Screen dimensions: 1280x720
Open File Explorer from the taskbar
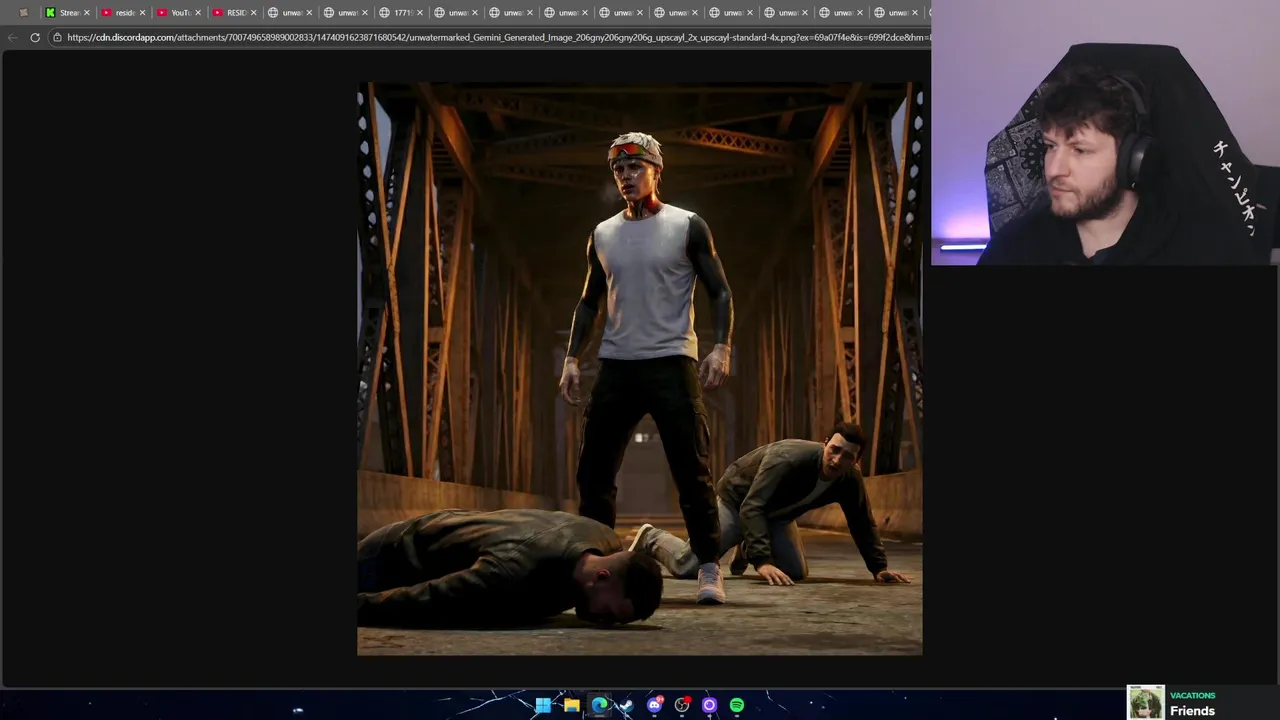571,705
